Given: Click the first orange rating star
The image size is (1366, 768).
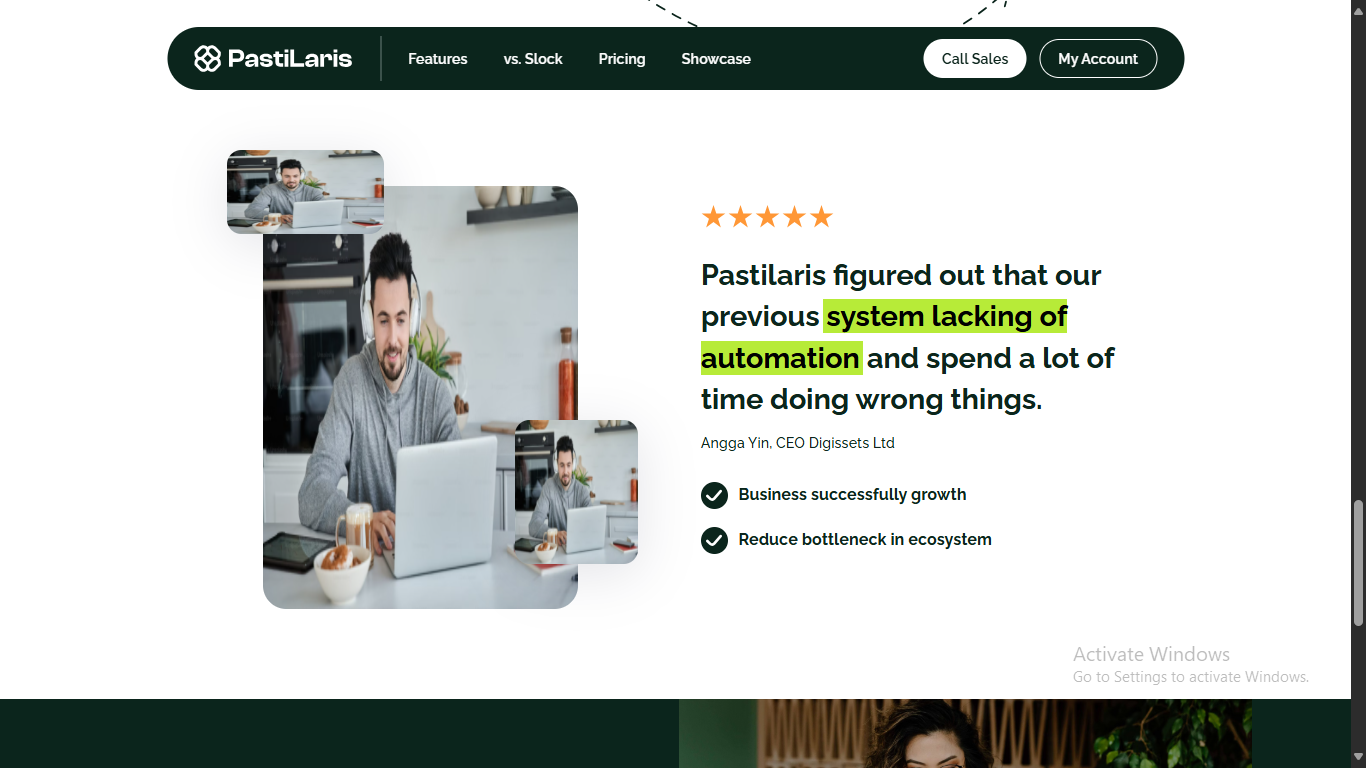Looking at the screenshot, I should (x=713, y=217).
